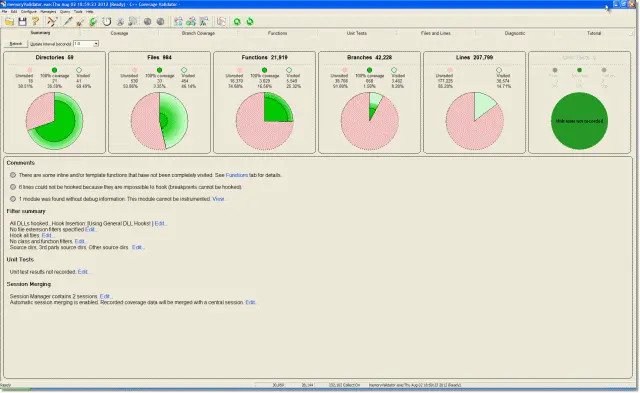Click the third session chart toolbar icon

204,22
